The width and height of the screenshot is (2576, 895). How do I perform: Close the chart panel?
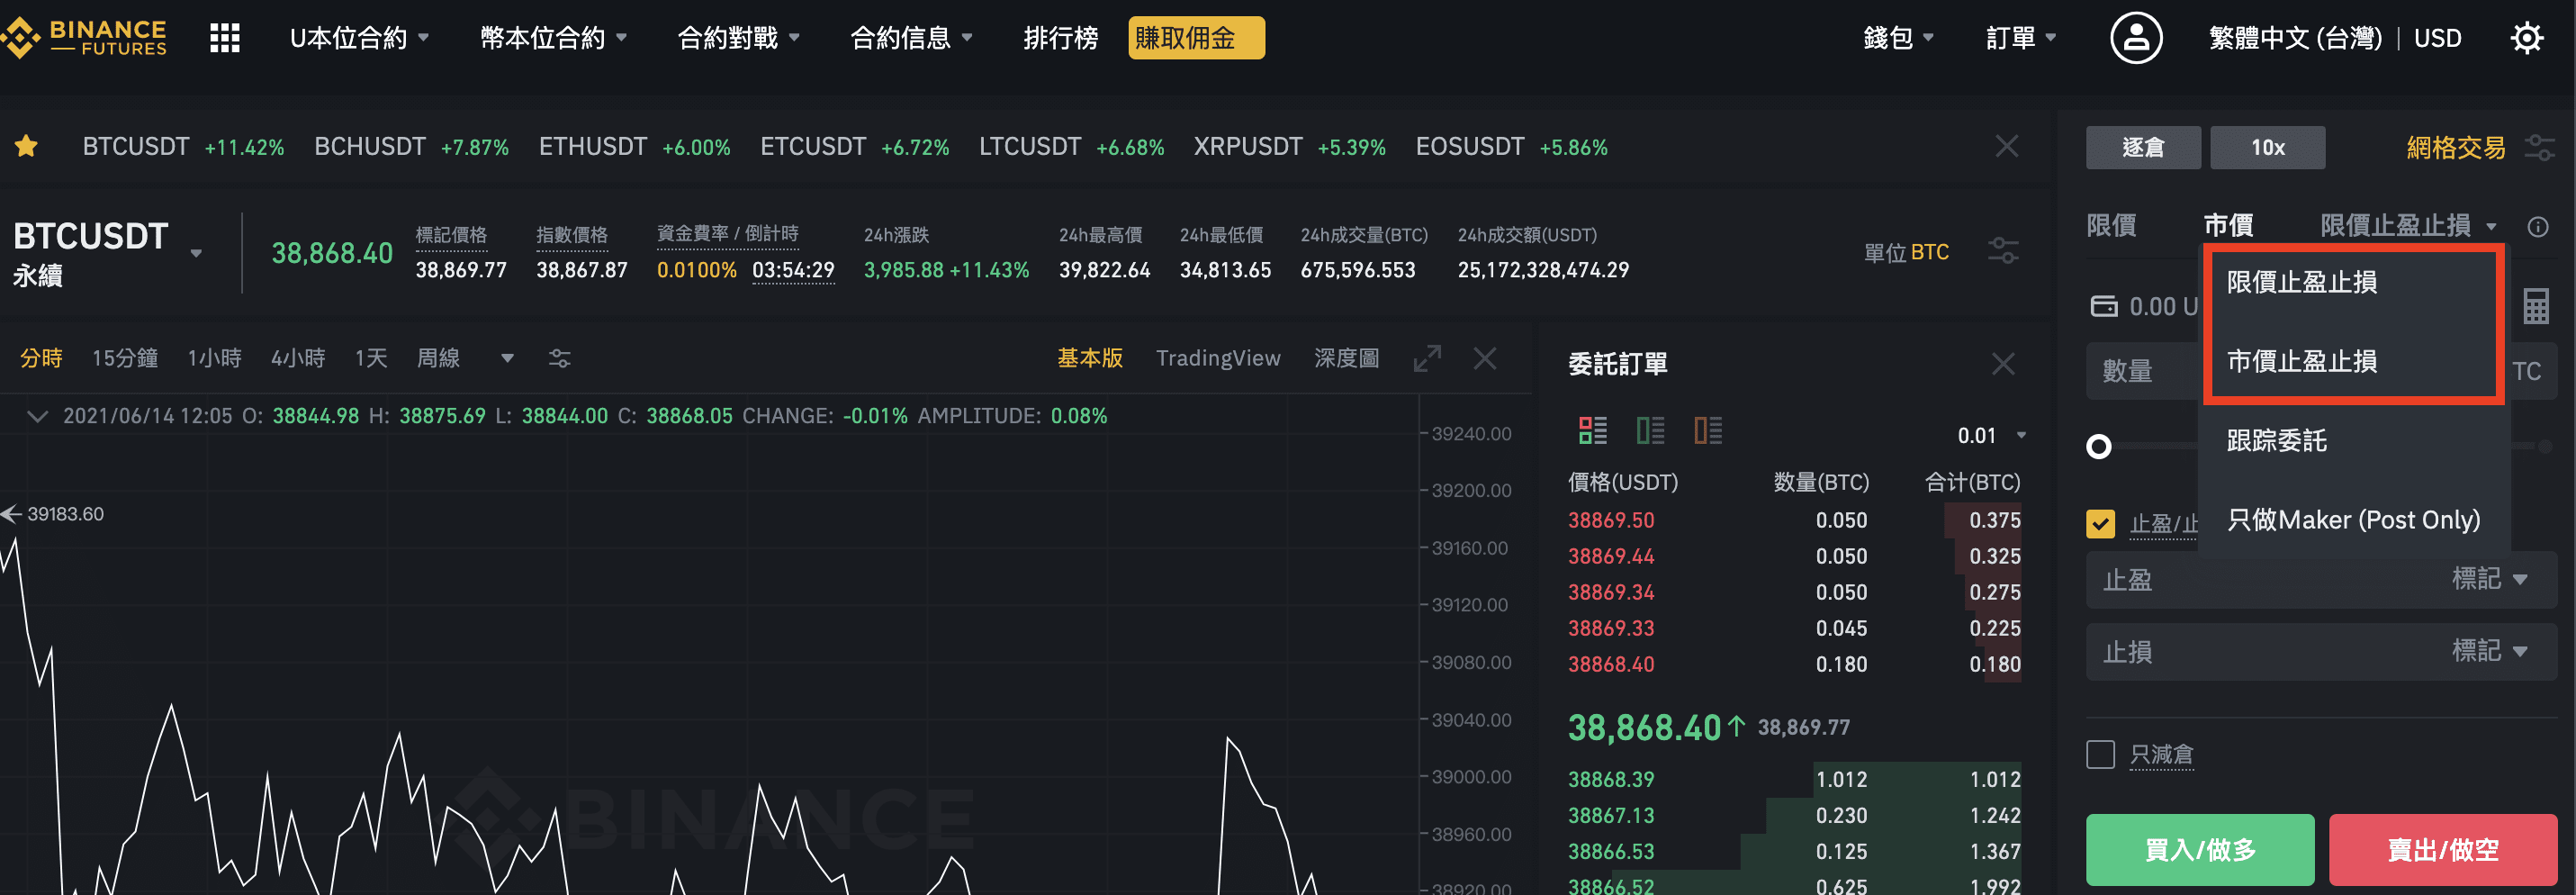click(1485, 358)
